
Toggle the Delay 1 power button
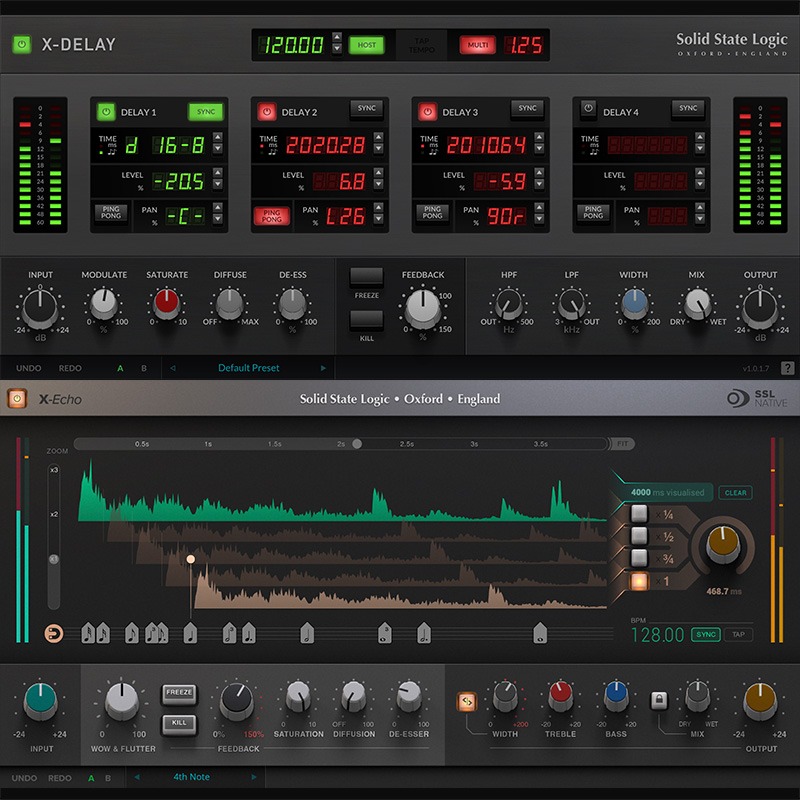click(x=106, y=112)
